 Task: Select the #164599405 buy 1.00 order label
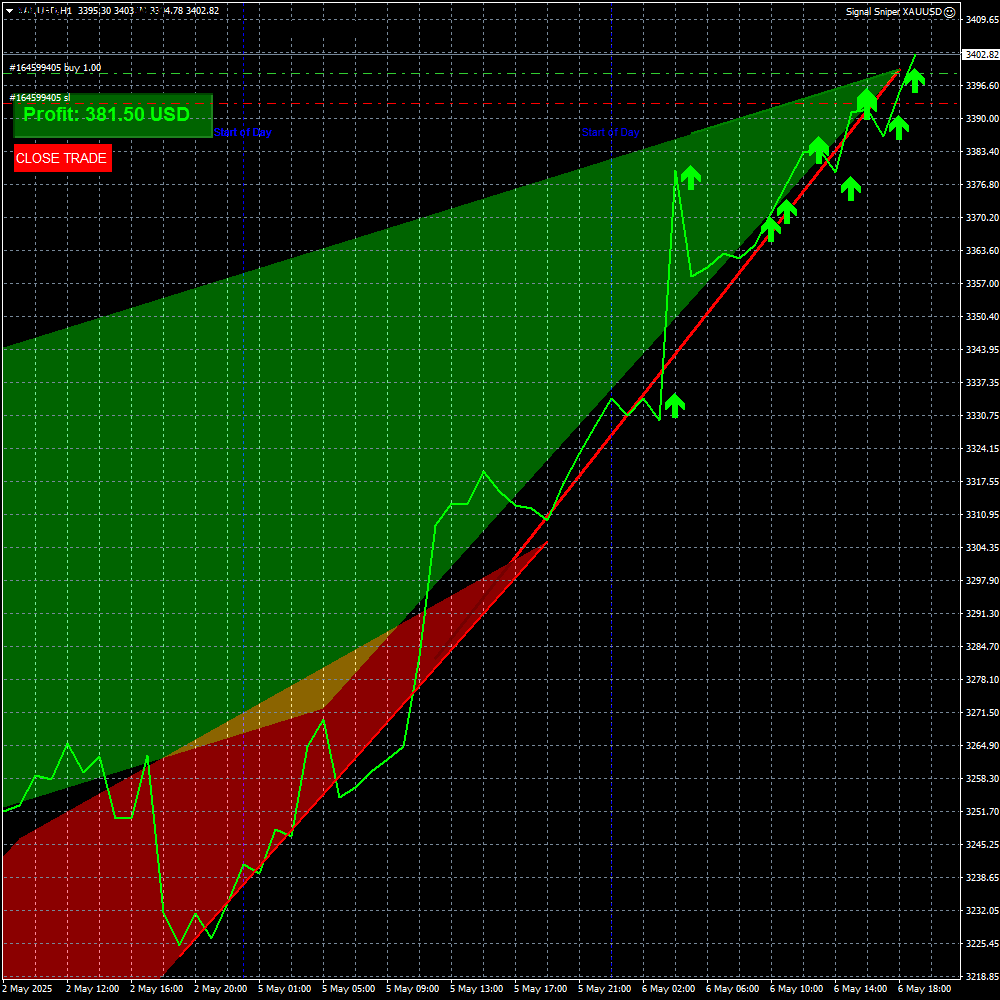pyautogui.click(x=55, y=68)
